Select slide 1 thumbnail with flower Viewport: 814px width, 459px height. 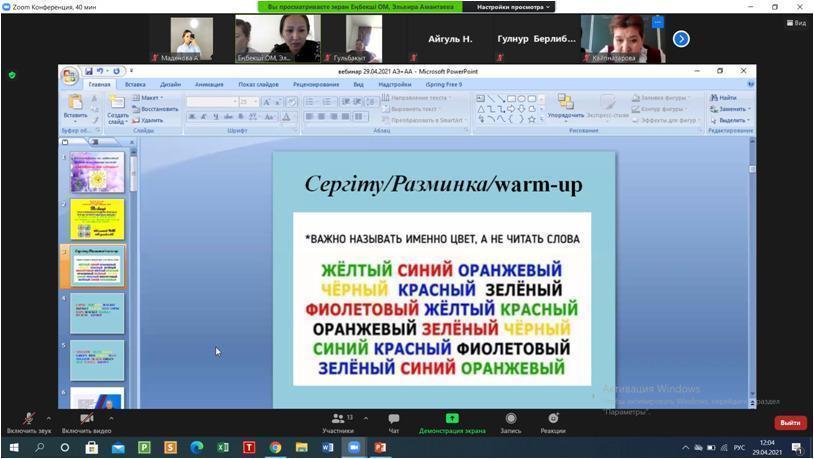tap(97, 172)
